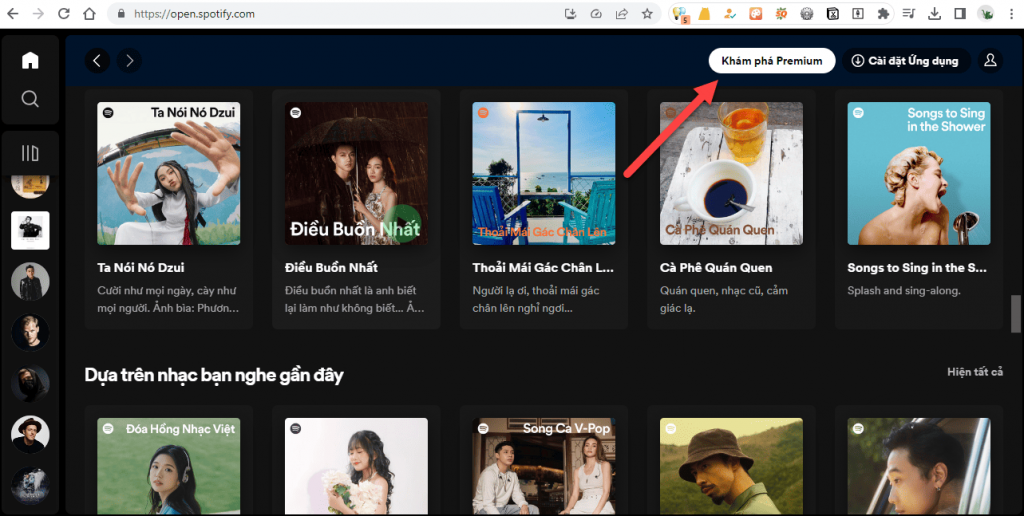Viewport: 1024px width, 516px height.
Task: Open the Cà Phê Quán Quen playlist
Action: tap(731, 173)
